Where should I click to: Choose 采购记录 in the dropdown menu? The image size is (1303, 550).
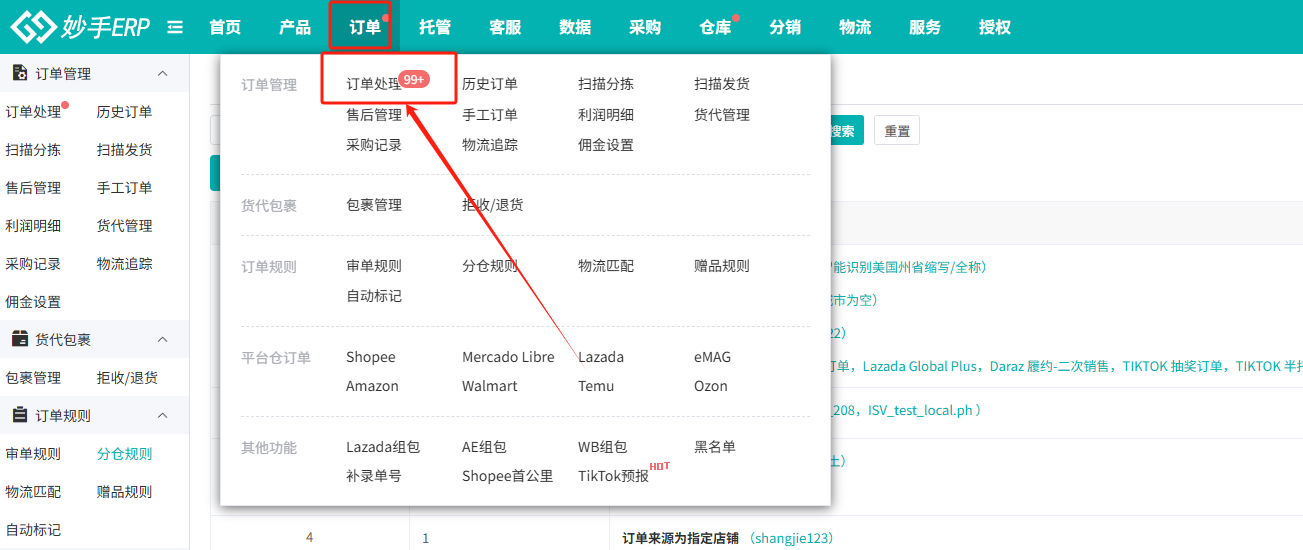coord(374,145)
